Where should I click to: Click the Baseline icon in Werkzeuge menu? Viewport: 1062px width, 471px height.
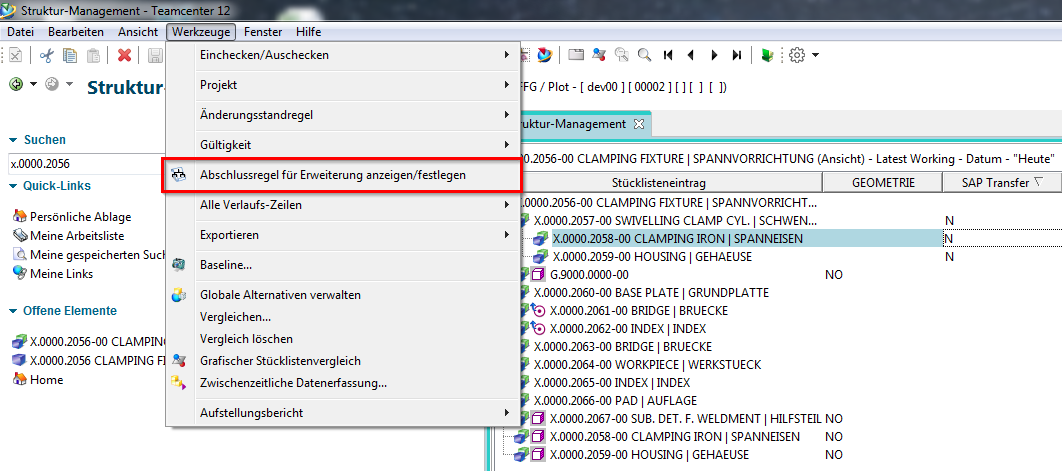178,265
